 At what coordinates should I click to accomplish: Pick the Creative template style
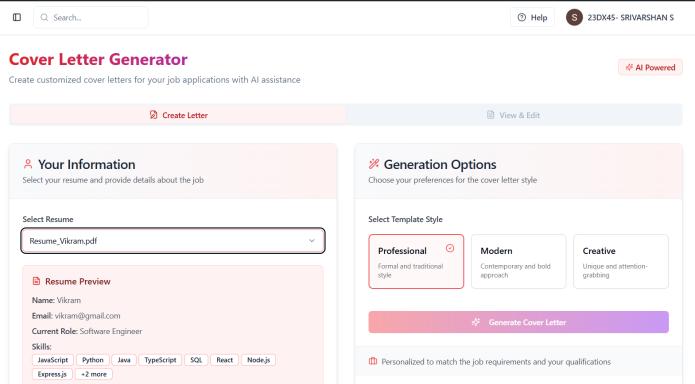click(621, 262)
